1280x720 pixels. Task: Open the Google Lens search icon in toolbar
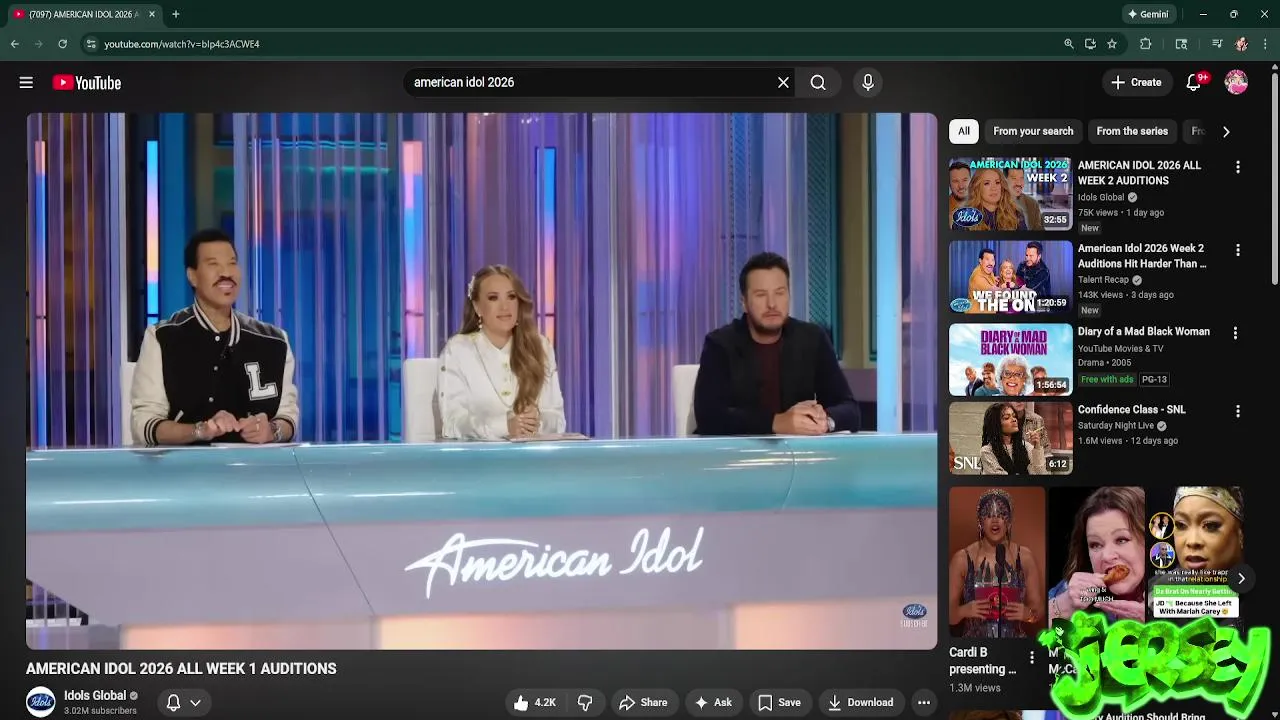pyautogui.click(x=1181, y=44)
